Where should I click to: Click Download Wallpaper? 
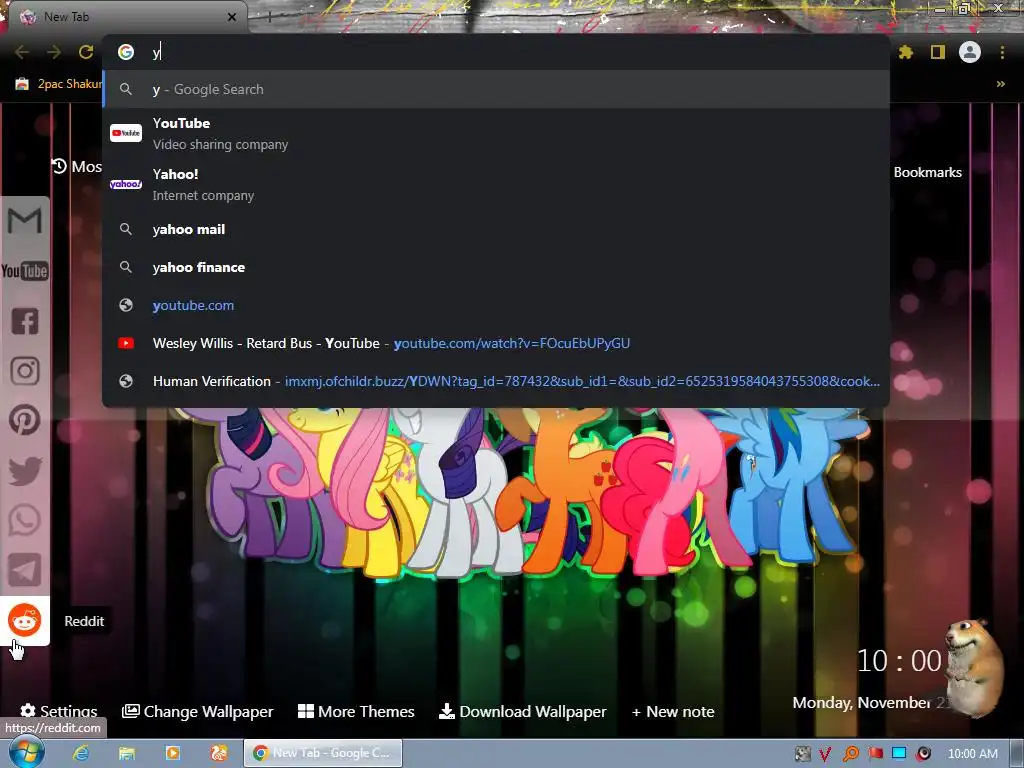pos(522,711)
